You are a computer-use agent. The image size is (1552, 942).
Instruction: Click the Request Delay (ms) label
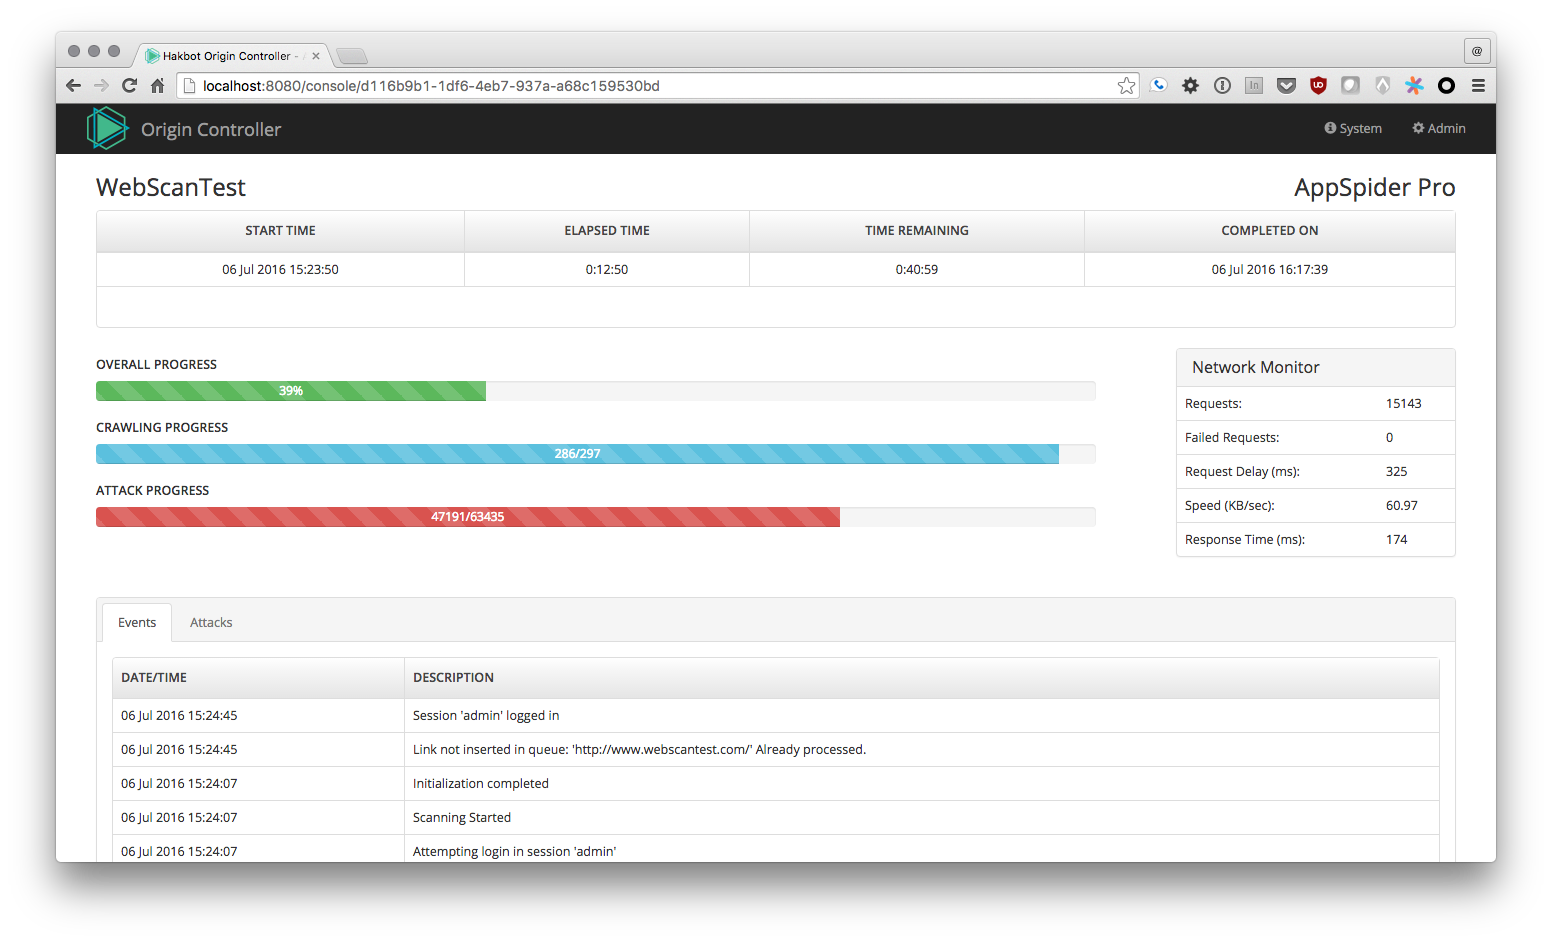pos(1242,471)
